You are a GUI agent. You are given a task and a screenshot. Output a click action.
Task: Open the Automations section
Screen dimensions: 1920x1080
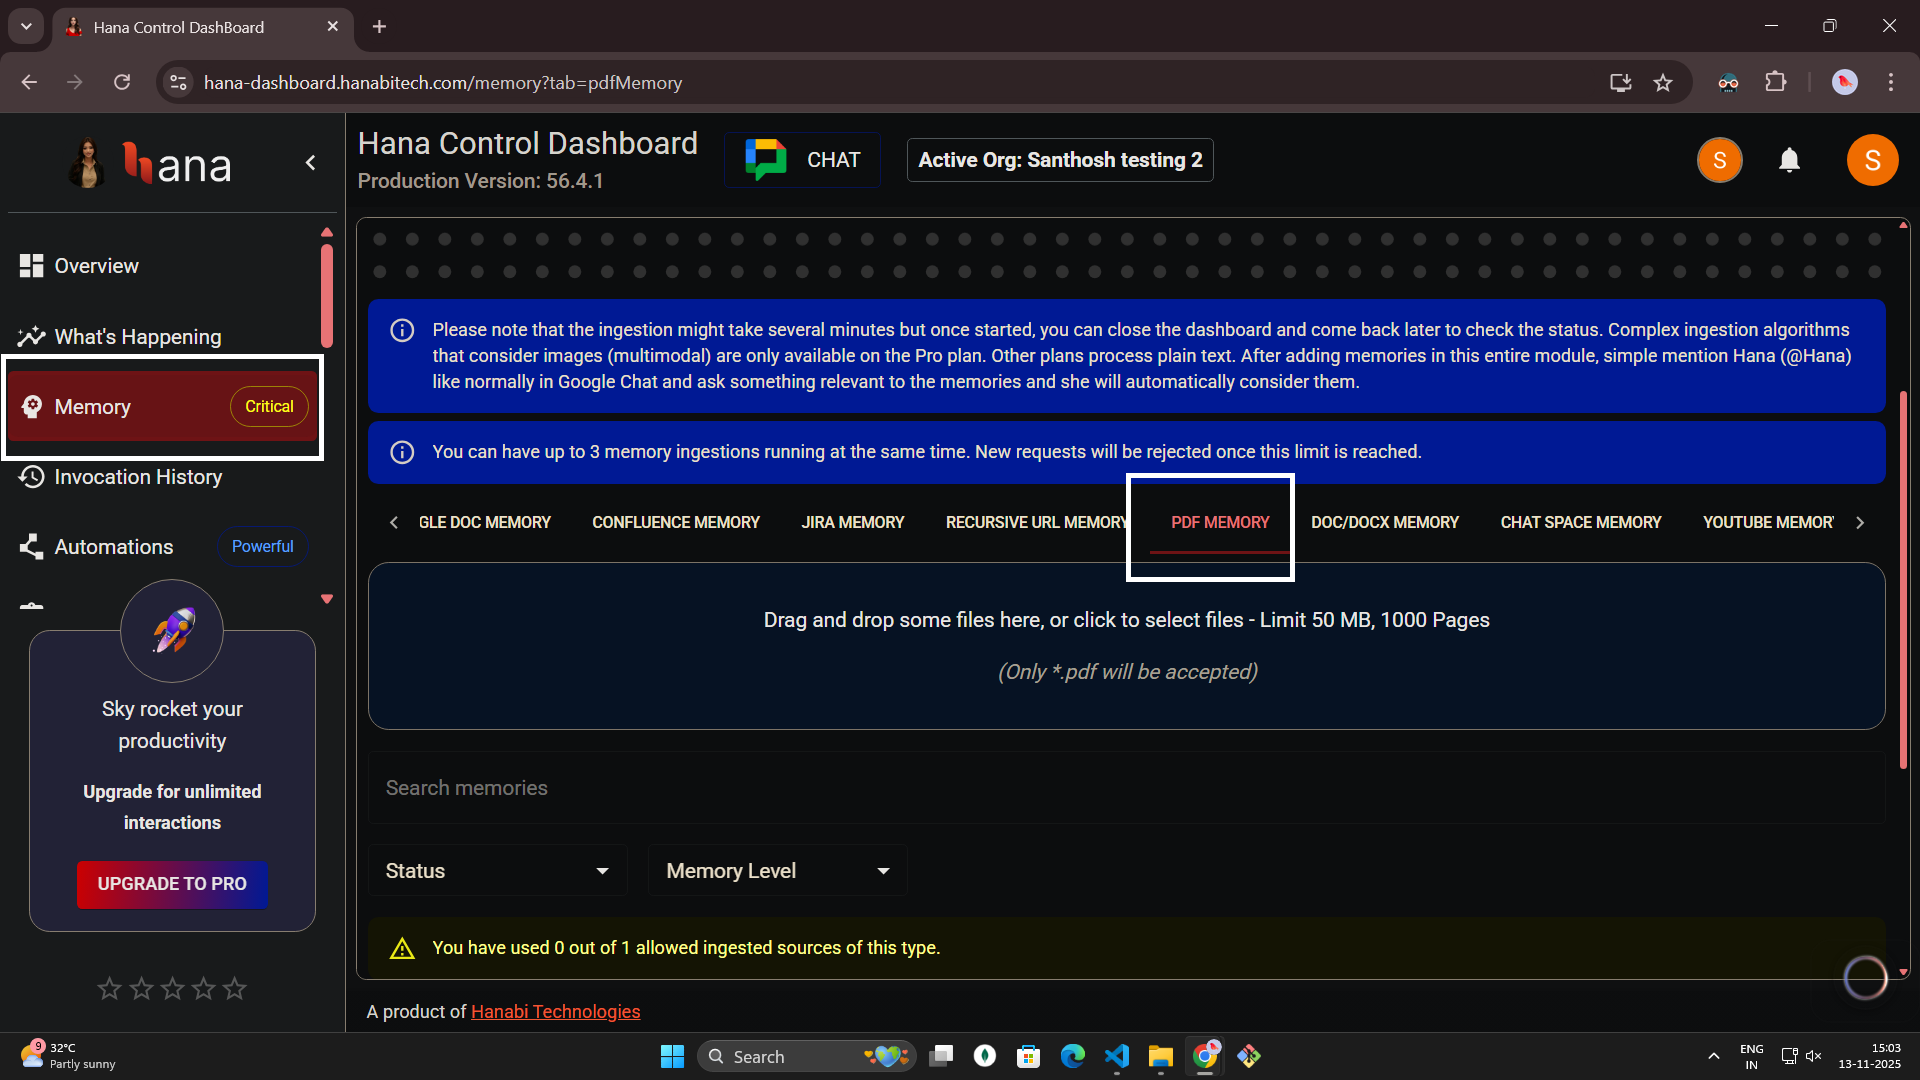tap(113, 546)
